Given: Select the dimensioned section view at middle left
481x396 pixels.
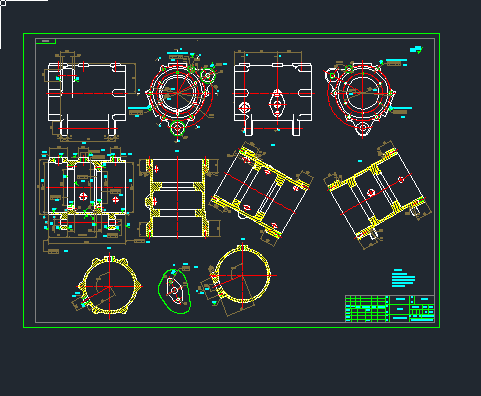Looking at the screenshot, I should [87, 197].
